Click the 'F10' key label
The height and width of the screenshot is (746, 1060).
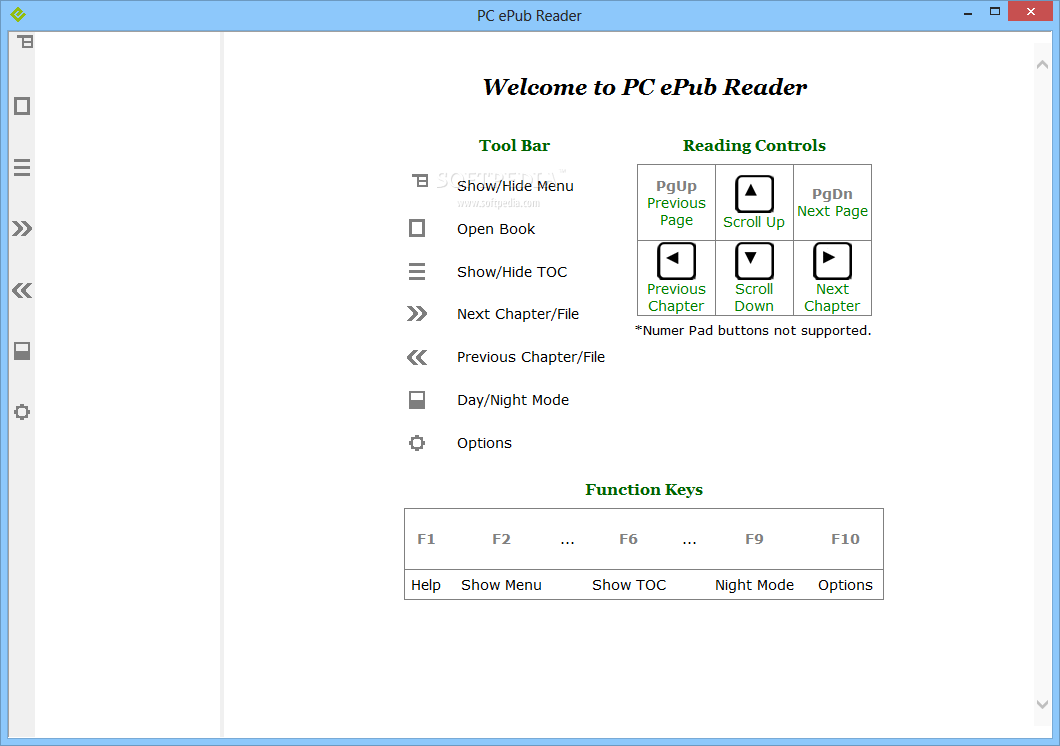point(845,539)
